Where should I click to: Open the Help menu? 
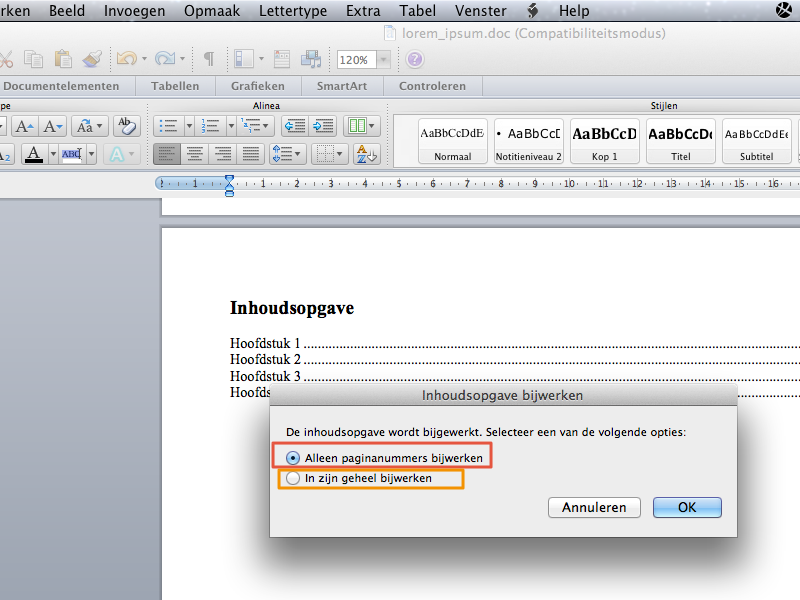(x=574, y=11)
